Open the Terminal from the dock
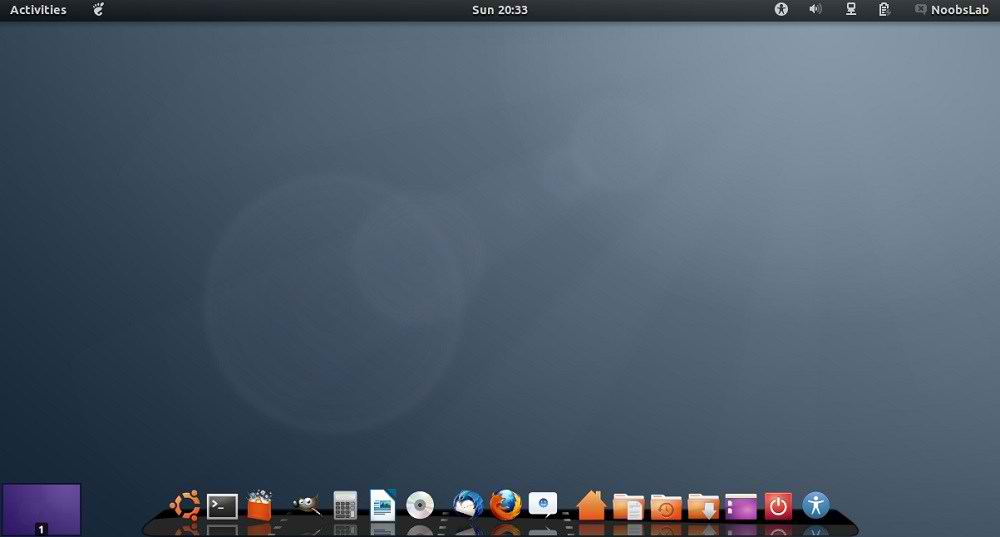The height and width of the screenshot is (537, 1000). click(x=222, y=506)
